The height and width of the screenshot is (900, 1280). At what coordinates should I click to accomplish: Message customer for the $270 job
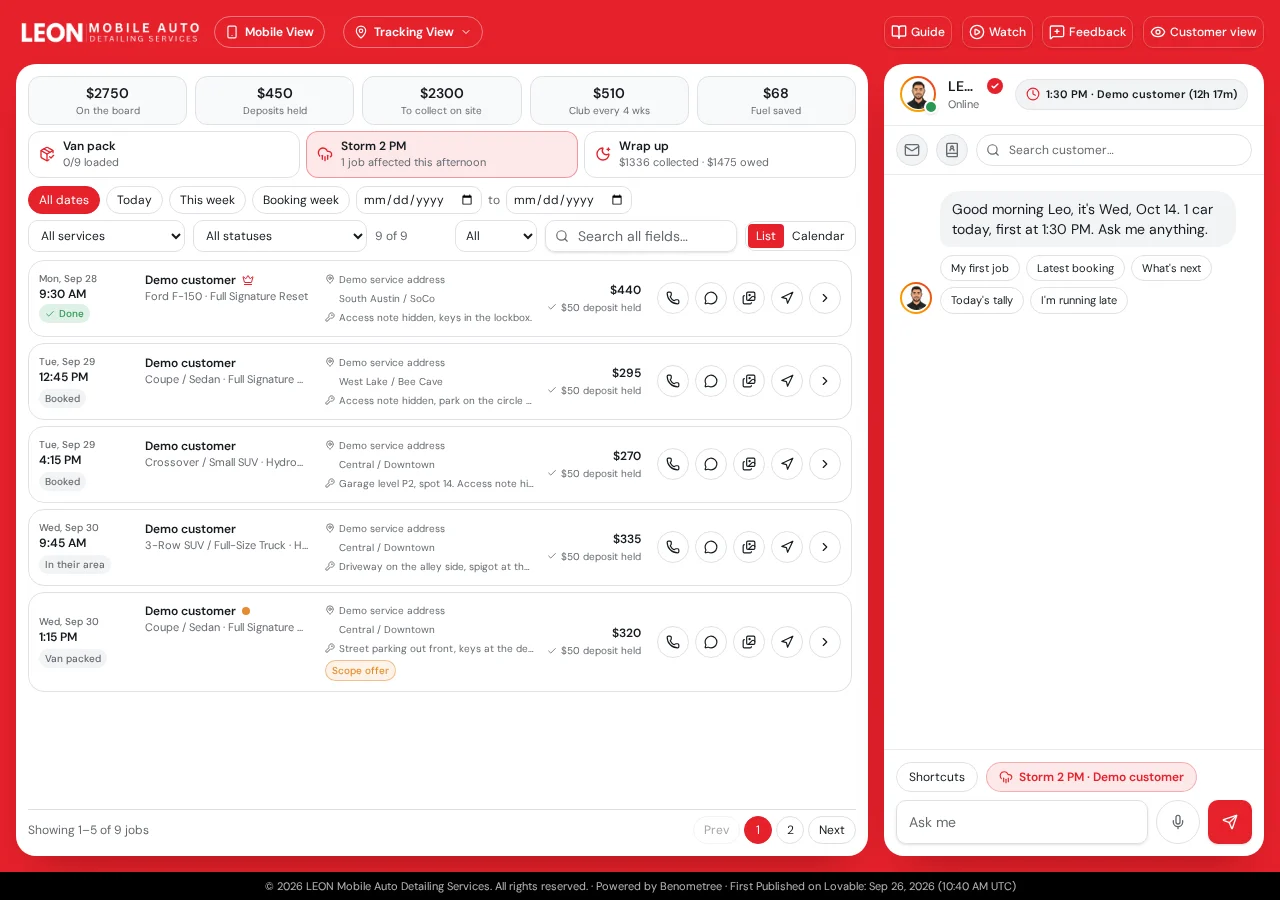pos(711,464)
